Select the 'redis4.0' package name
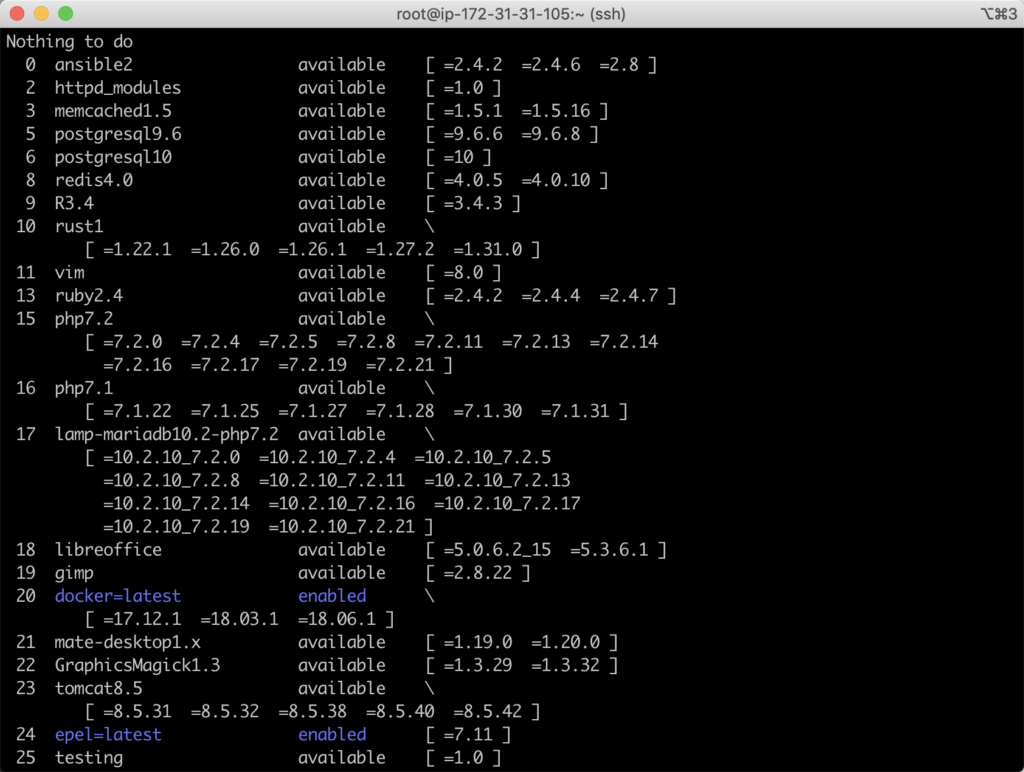 [x=93, y=180]
